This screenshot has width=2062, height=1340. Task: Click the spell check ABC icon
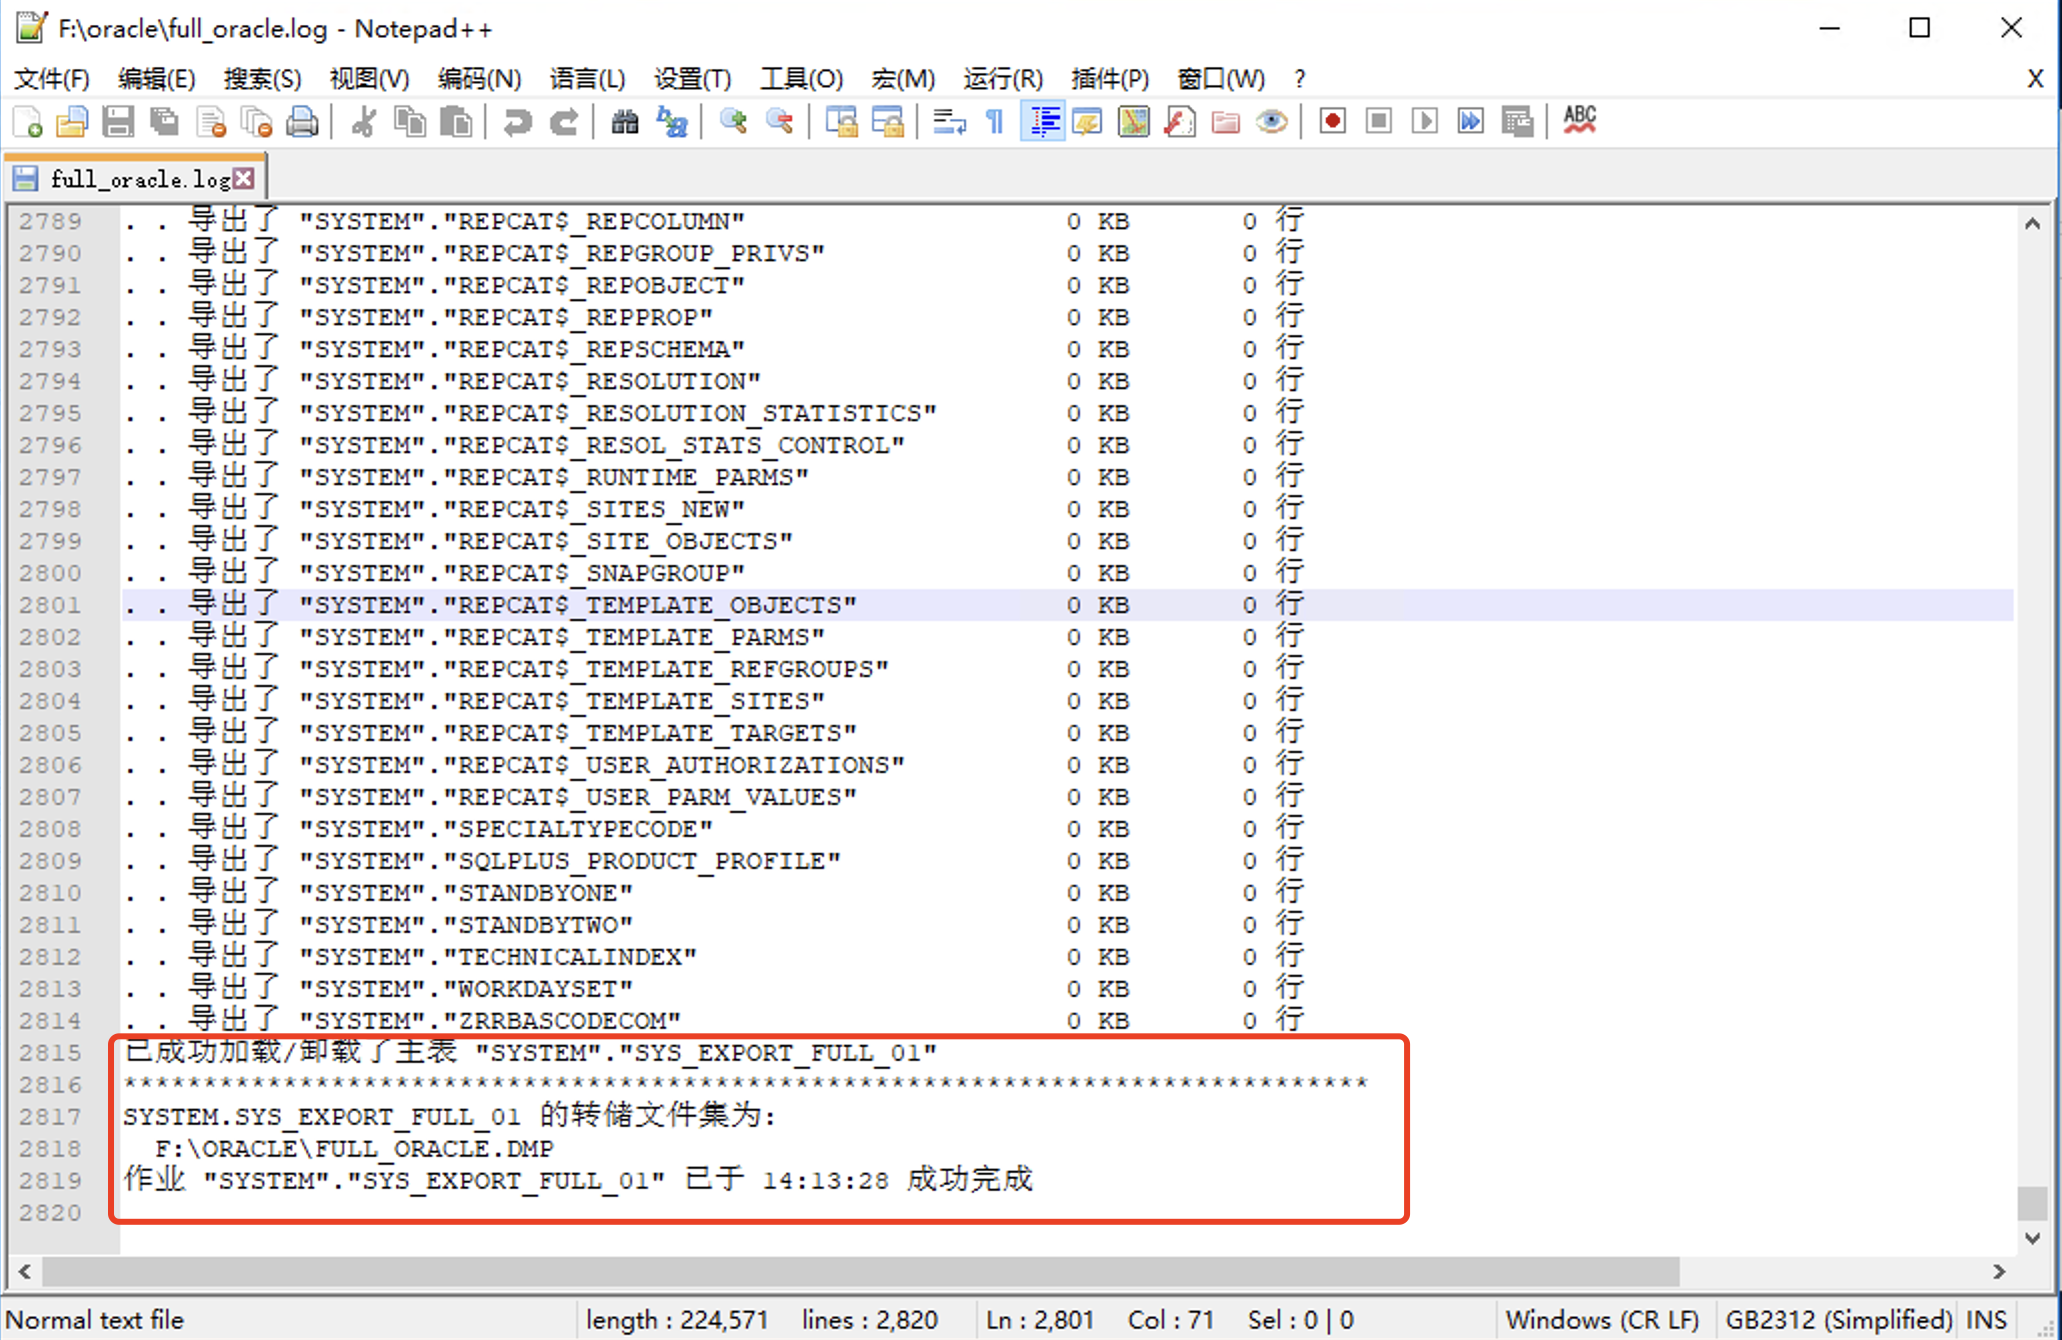click(x=1579, y=122)
